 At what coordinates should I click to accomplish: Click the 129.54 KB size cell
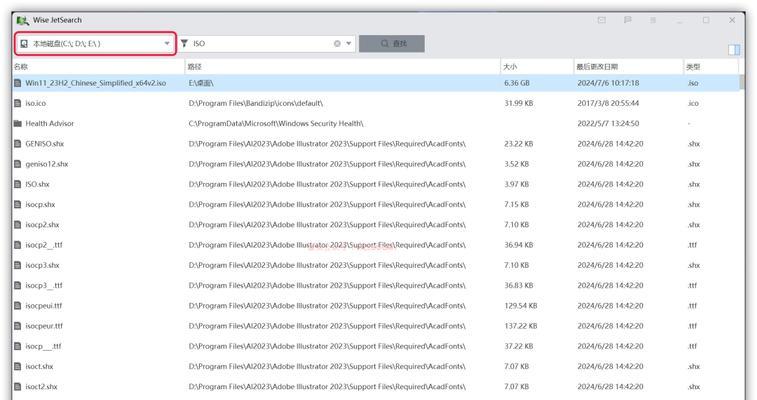(x=520, y=306)
